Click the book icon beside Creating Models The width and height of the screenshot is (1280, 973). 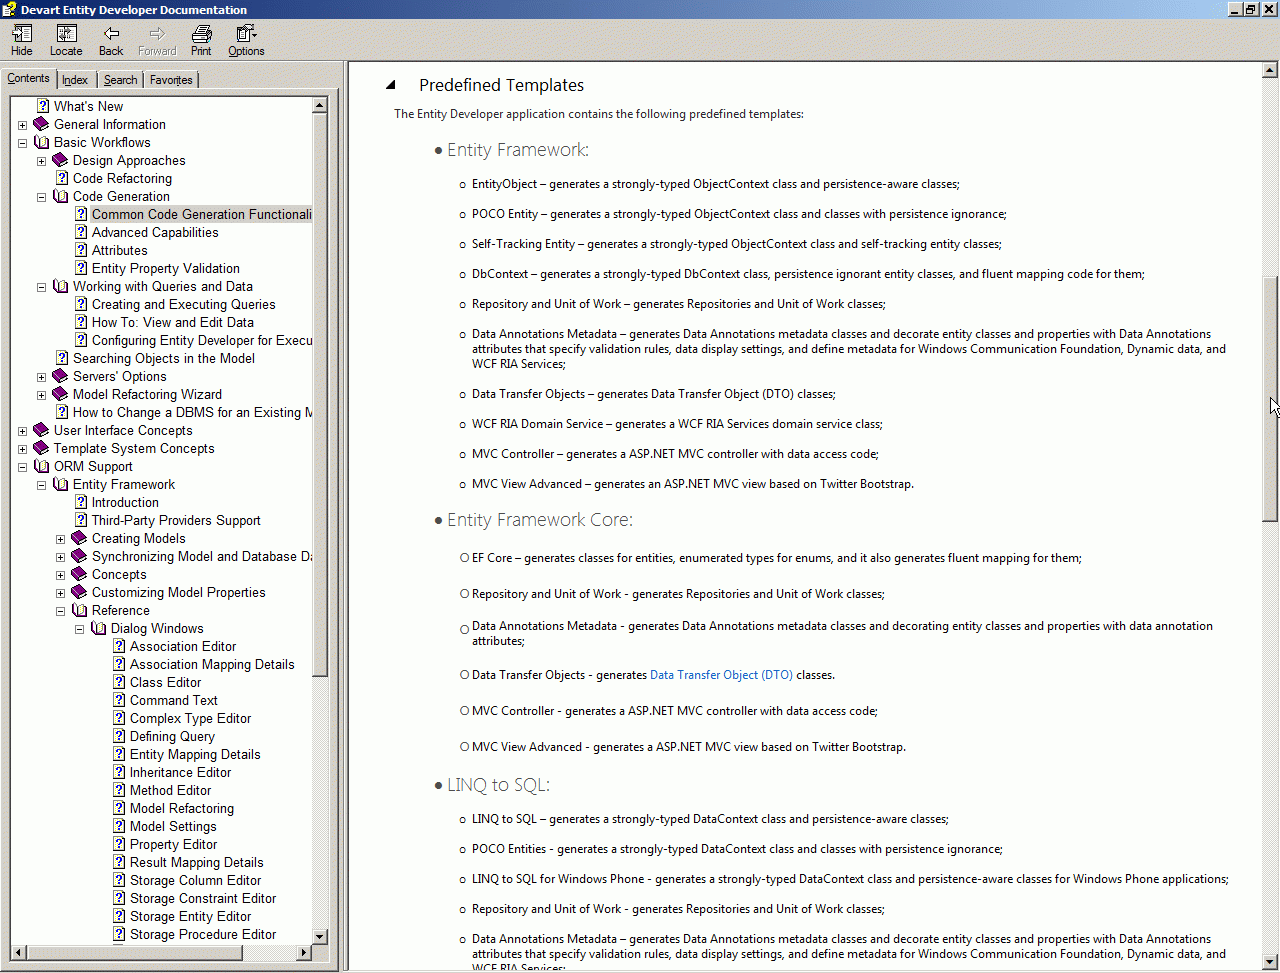coord(79,538)
